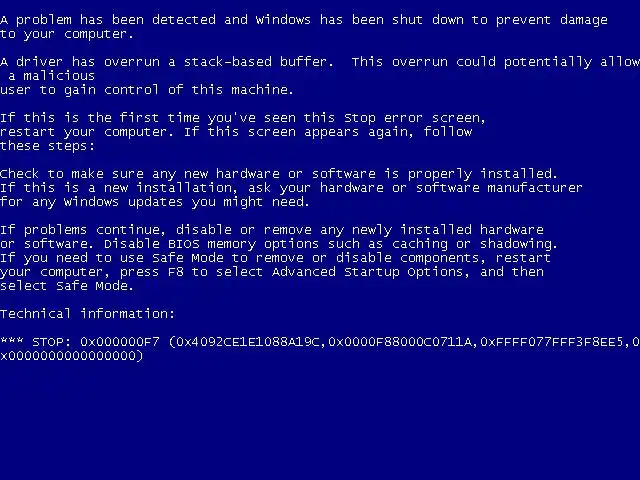Image resolution: width=640 pixels, height=480 pixels.
Task: Click the phrase 'windows updates you might need.'
Action: pyautogui.click(x=187, y=202)
